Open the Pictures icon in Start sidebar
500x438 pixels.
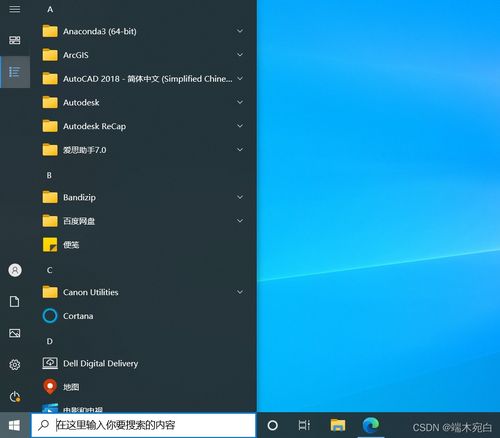pyautogui.click(x=15, y=333)
